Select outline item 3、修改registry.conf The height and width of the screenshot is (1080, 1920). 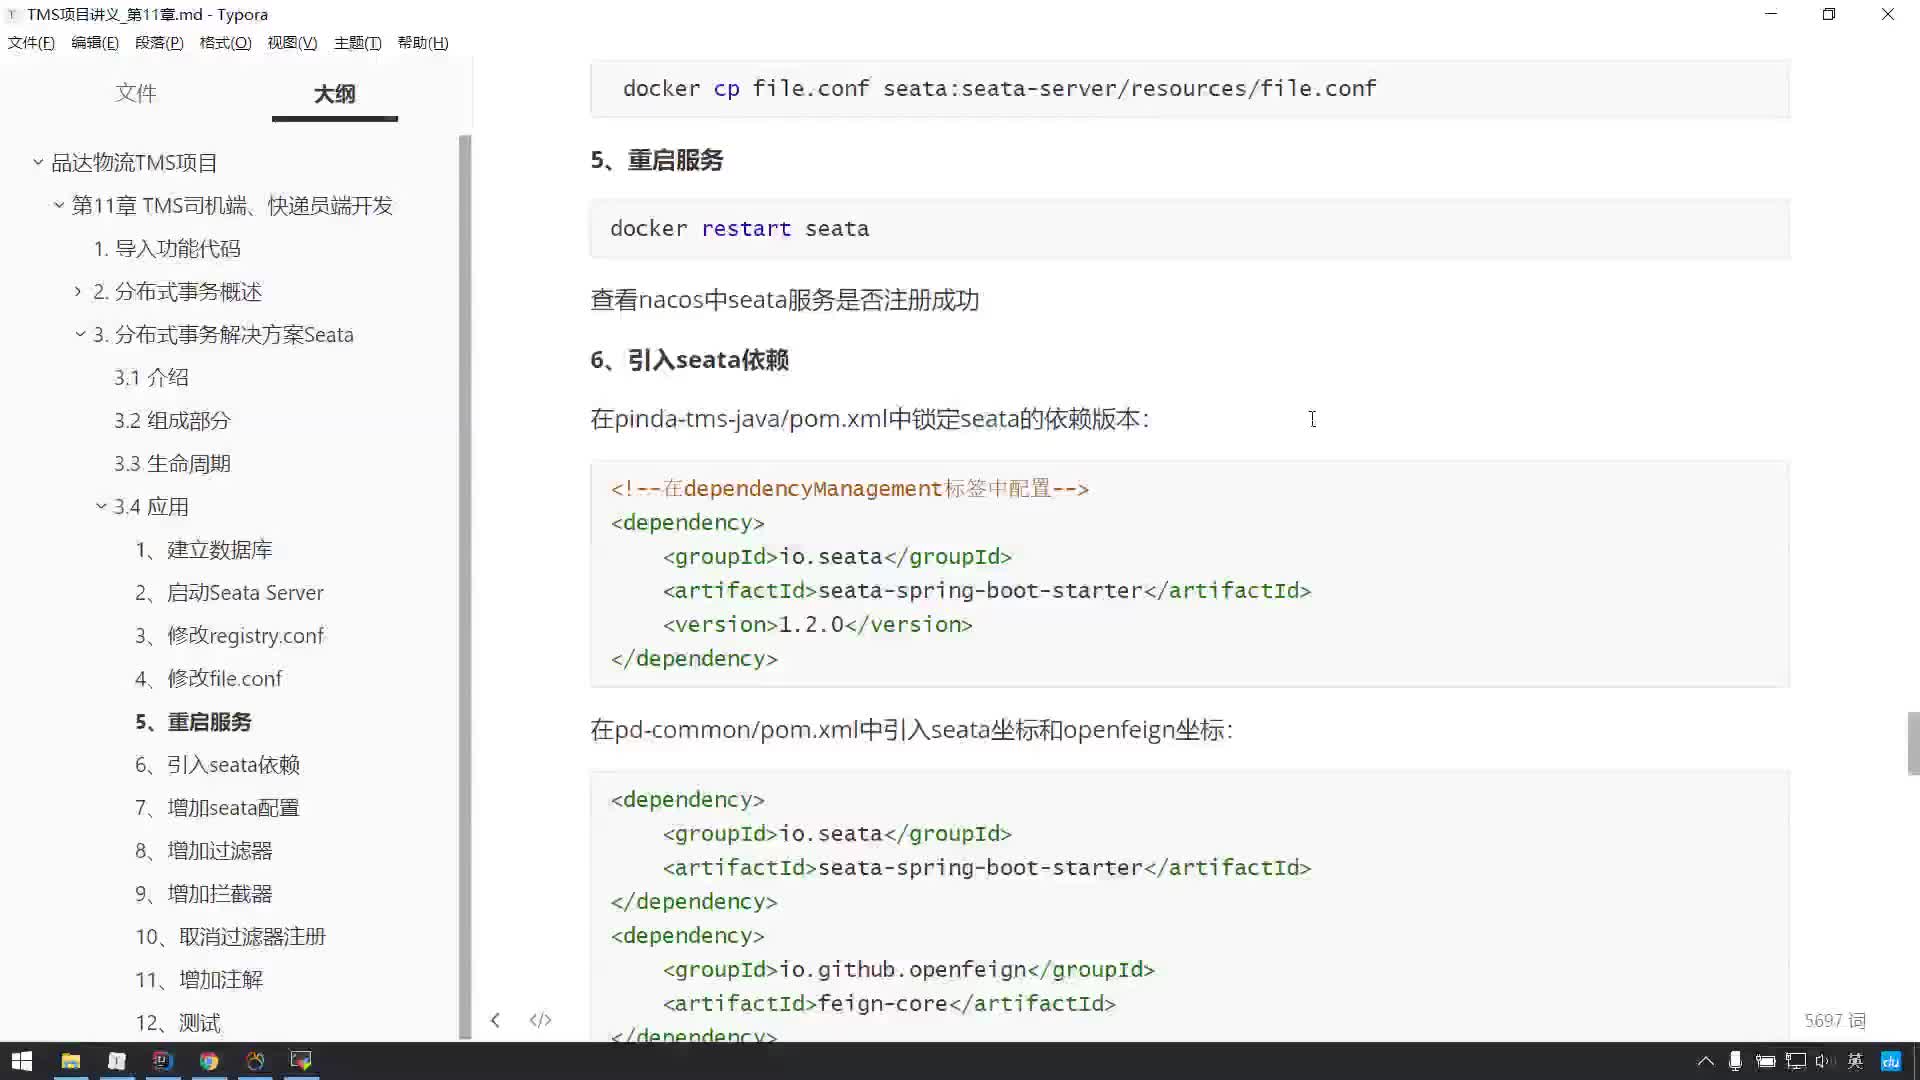pos(230,635)
